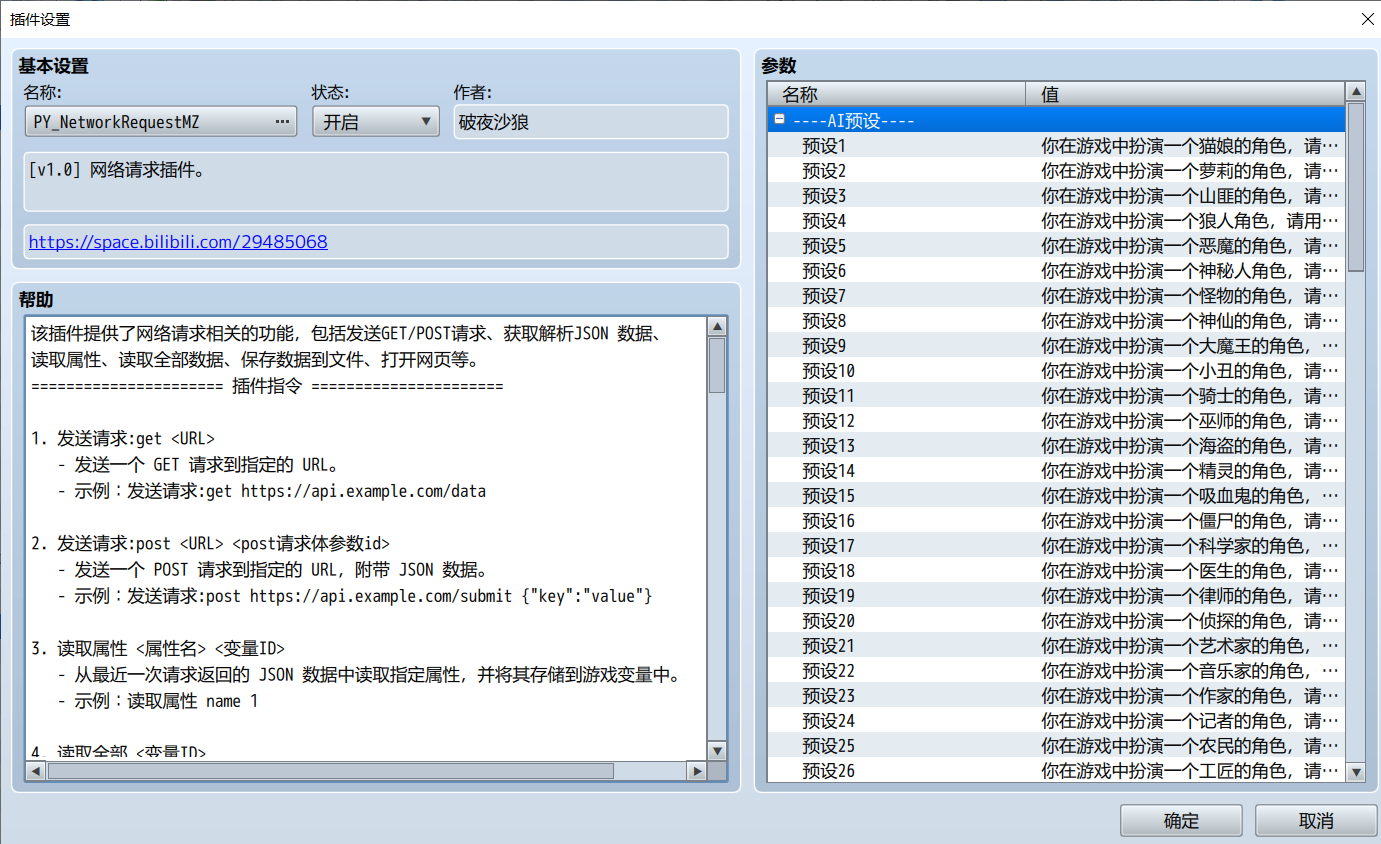Click the 值 column header
The width and height of the screenshot is (1381, 844).
click(1186, 94)
